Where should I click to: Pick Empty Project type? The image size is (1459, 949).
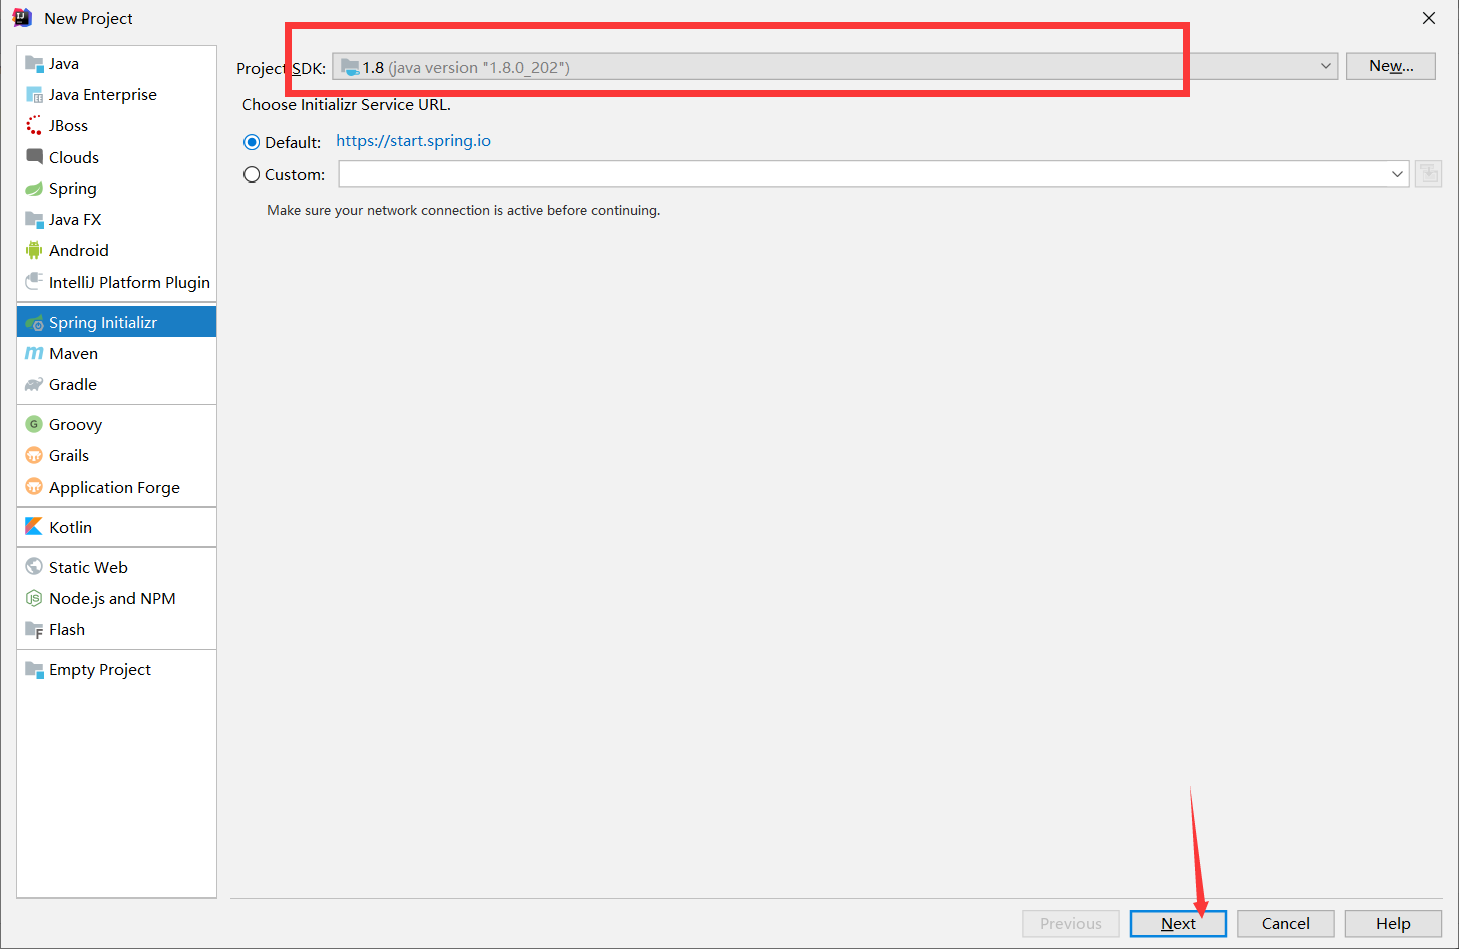click(116, 670)
